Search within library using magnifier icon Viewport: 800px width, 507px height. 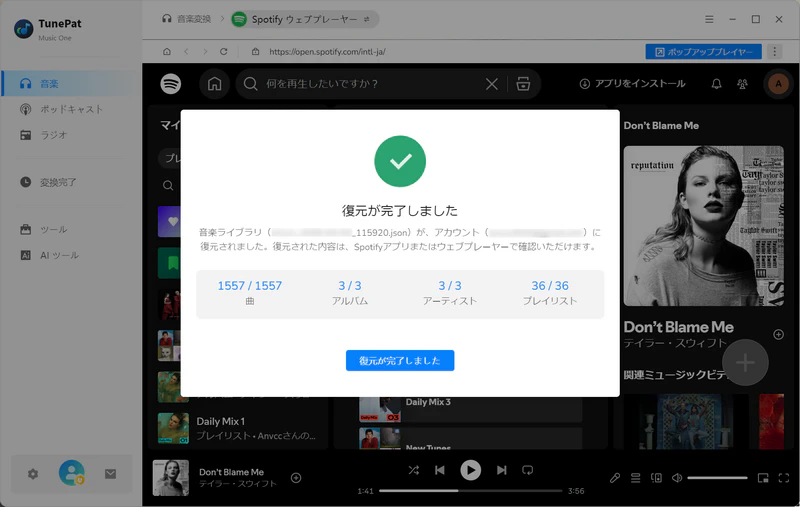click(168, 185)
